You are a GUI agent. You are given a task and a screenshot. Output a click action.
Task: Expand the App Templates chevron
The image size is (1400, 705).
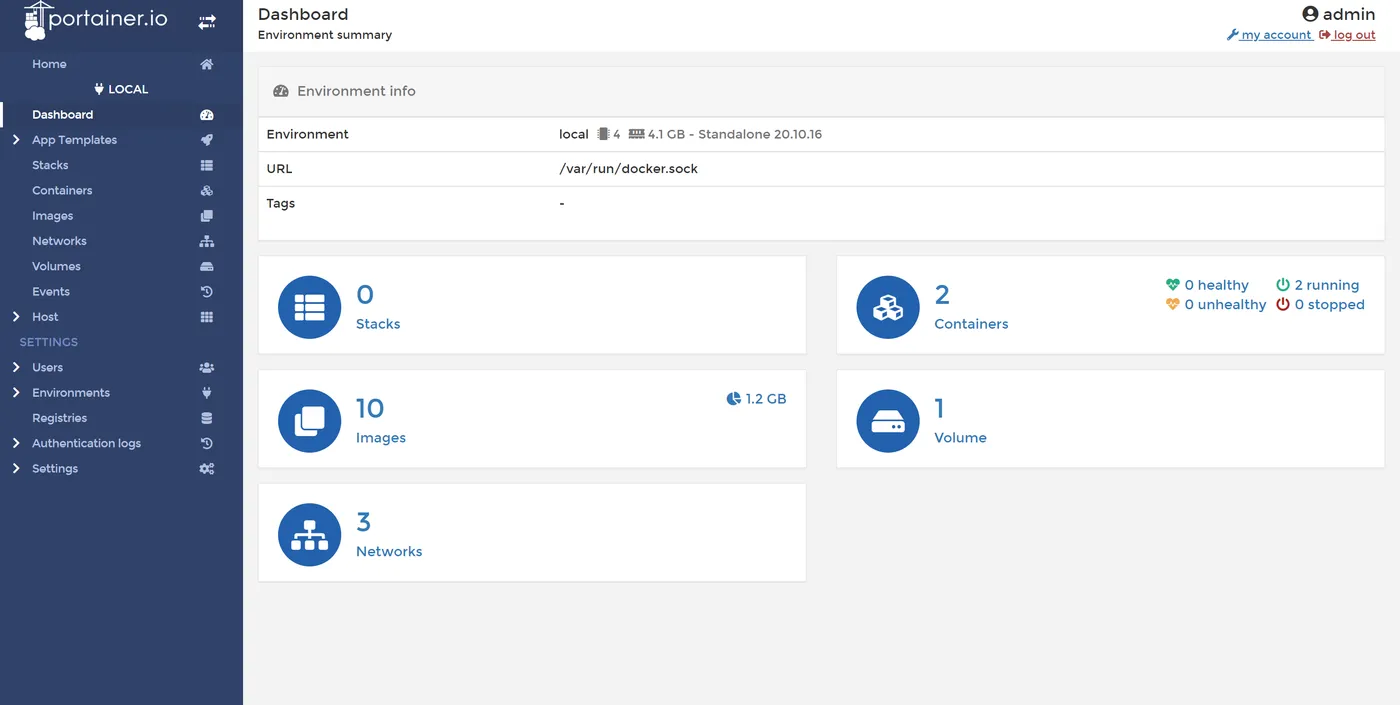tap(16, 140)
